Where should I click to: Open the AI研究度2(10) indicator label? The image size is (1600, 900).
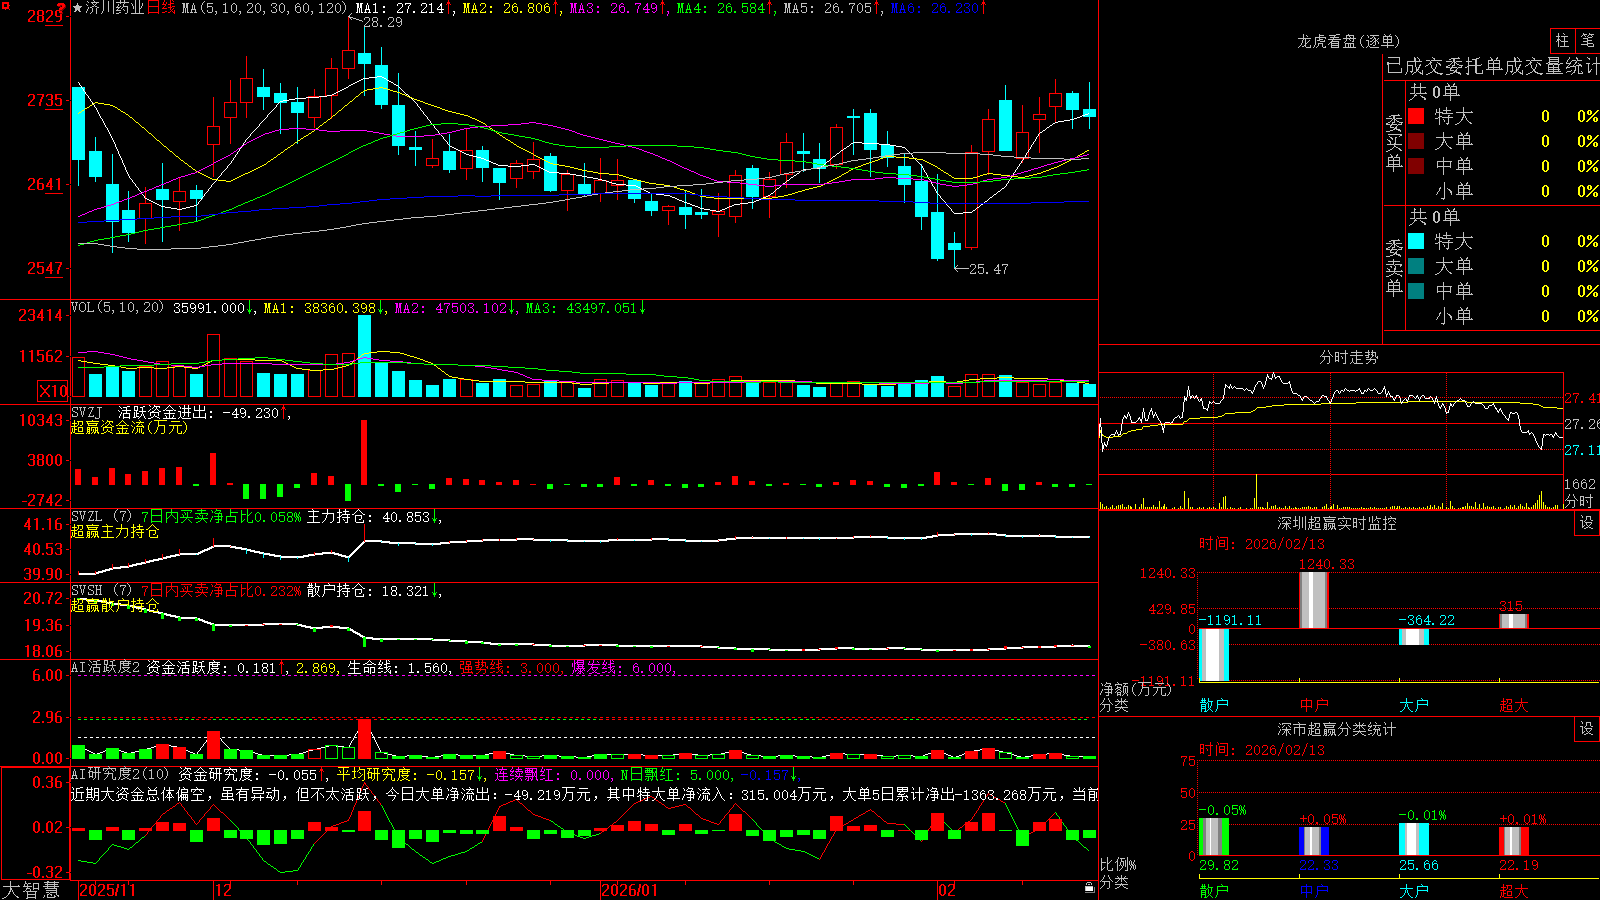[120, 774]
